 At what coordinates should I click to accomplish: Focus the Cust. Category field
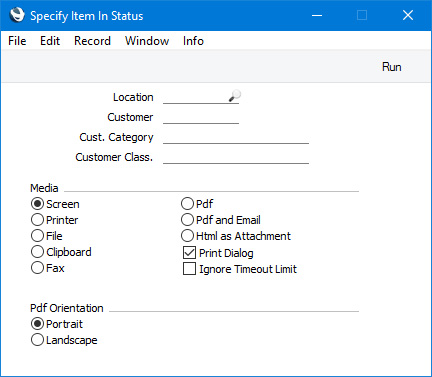coord(236,137)
